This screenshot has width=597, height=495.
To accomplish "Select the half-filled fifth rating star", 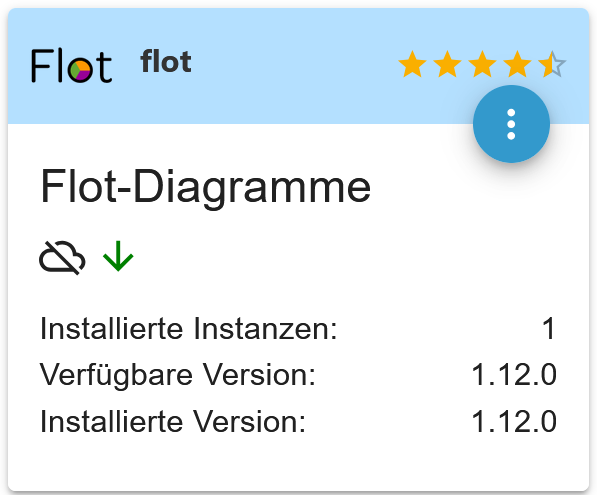I will point(552,64).
